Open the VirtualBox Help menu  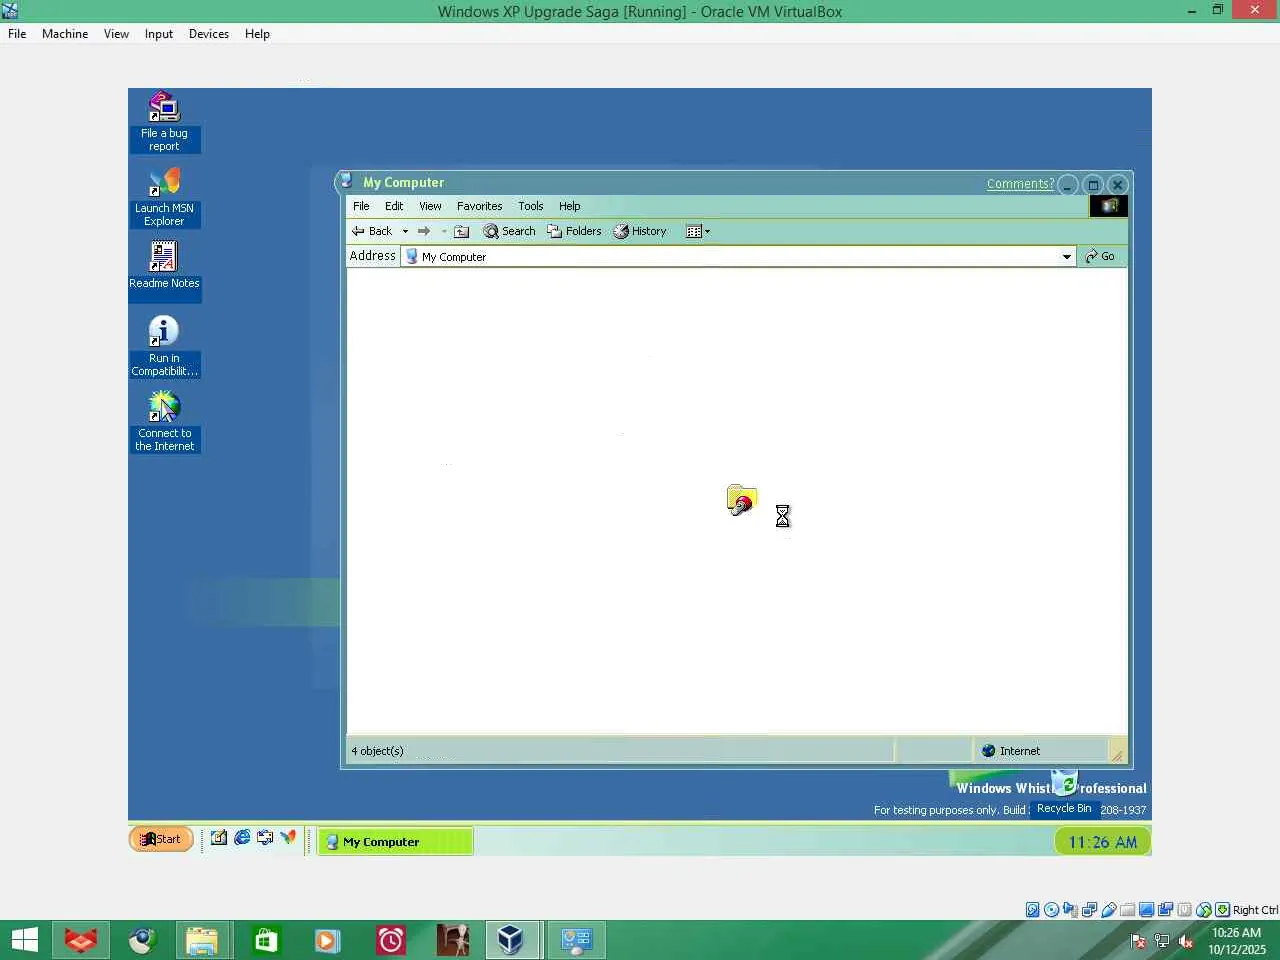coord(257,34)
